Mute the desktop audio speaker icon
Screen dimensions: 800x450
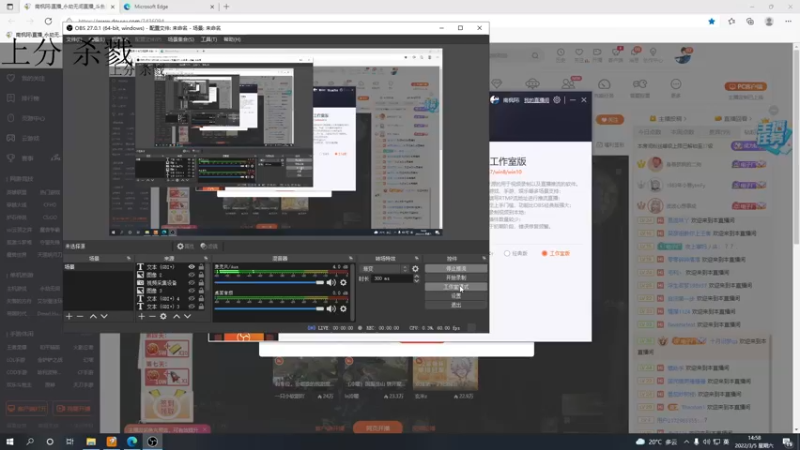pyautogui.click(x=331, y=309)
